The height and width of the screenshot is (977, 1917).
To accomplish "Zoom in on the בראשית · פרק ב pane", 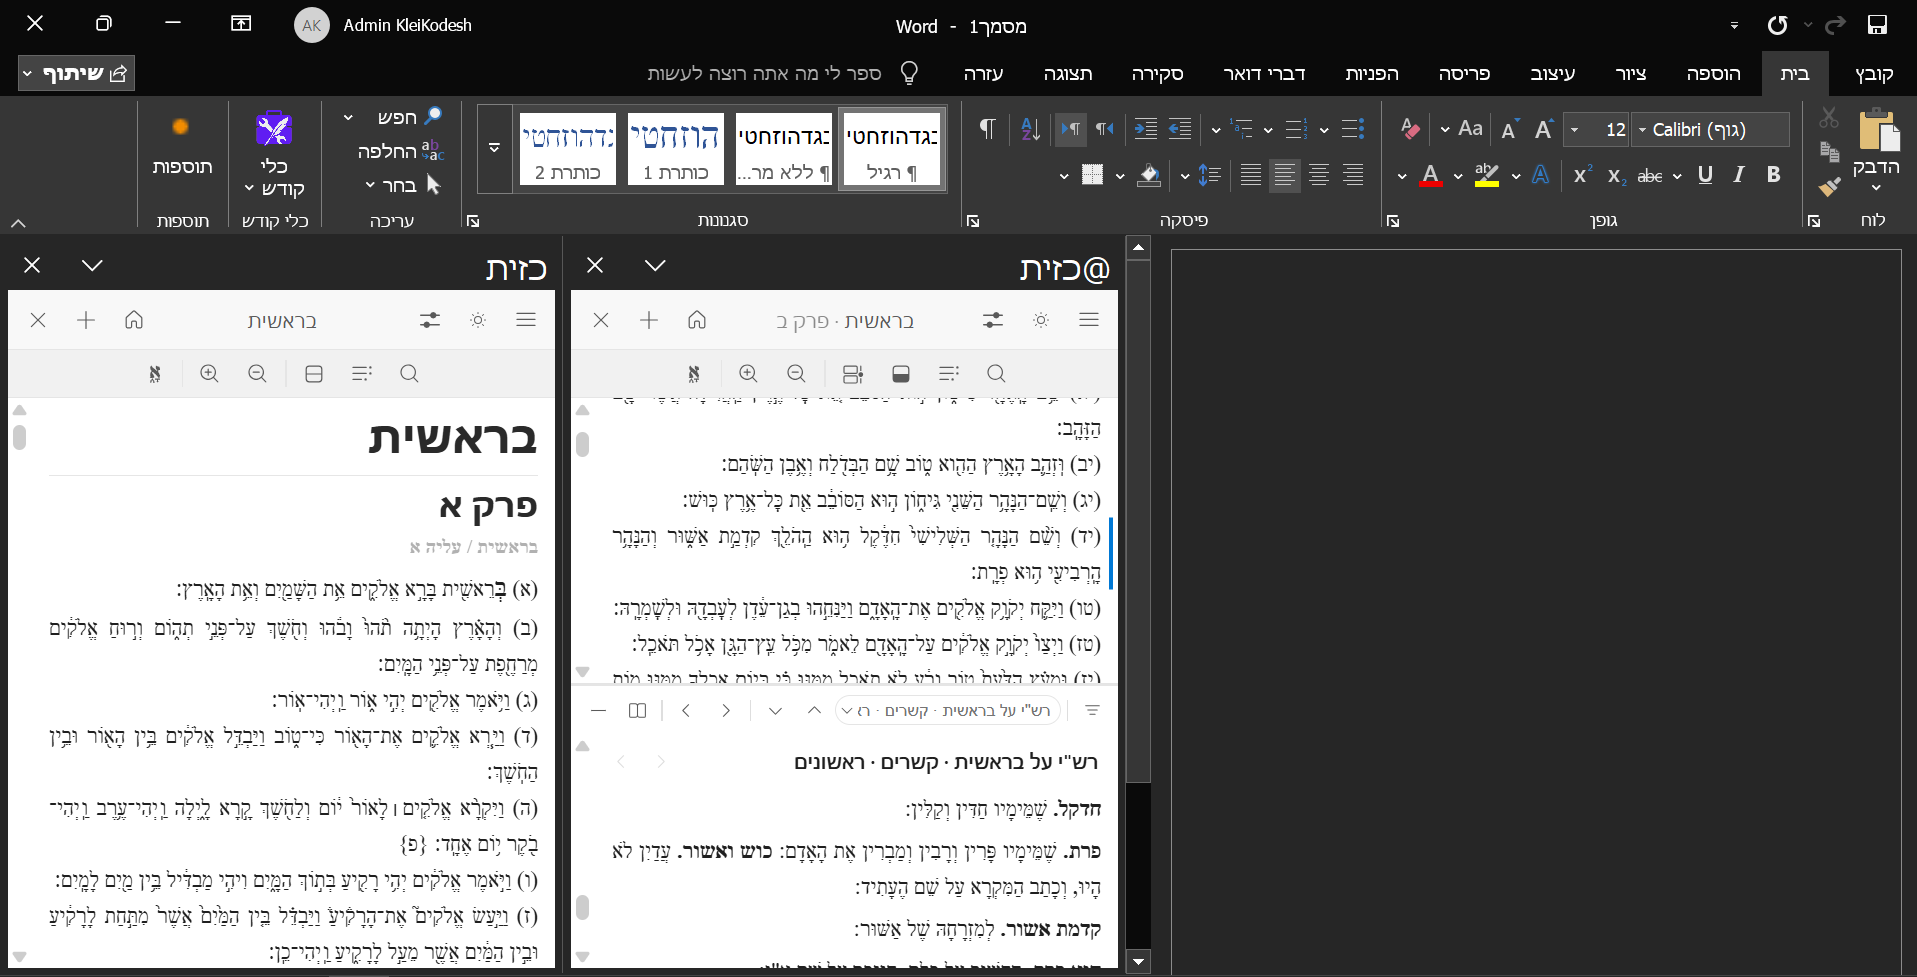I will coord(748,374).
